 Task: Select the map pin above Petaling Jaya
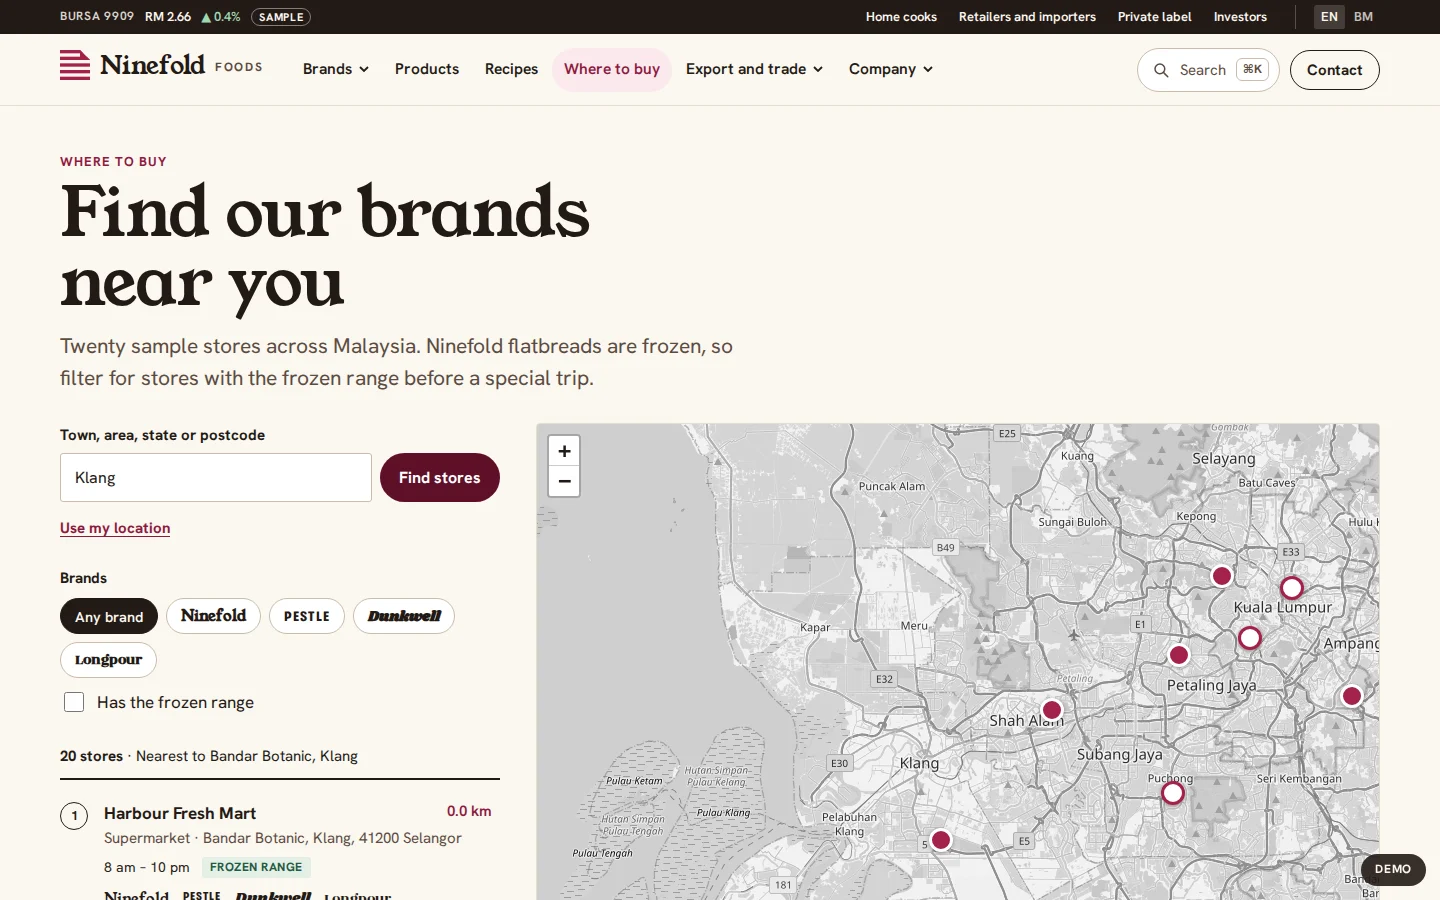[x=1179, y=655]
